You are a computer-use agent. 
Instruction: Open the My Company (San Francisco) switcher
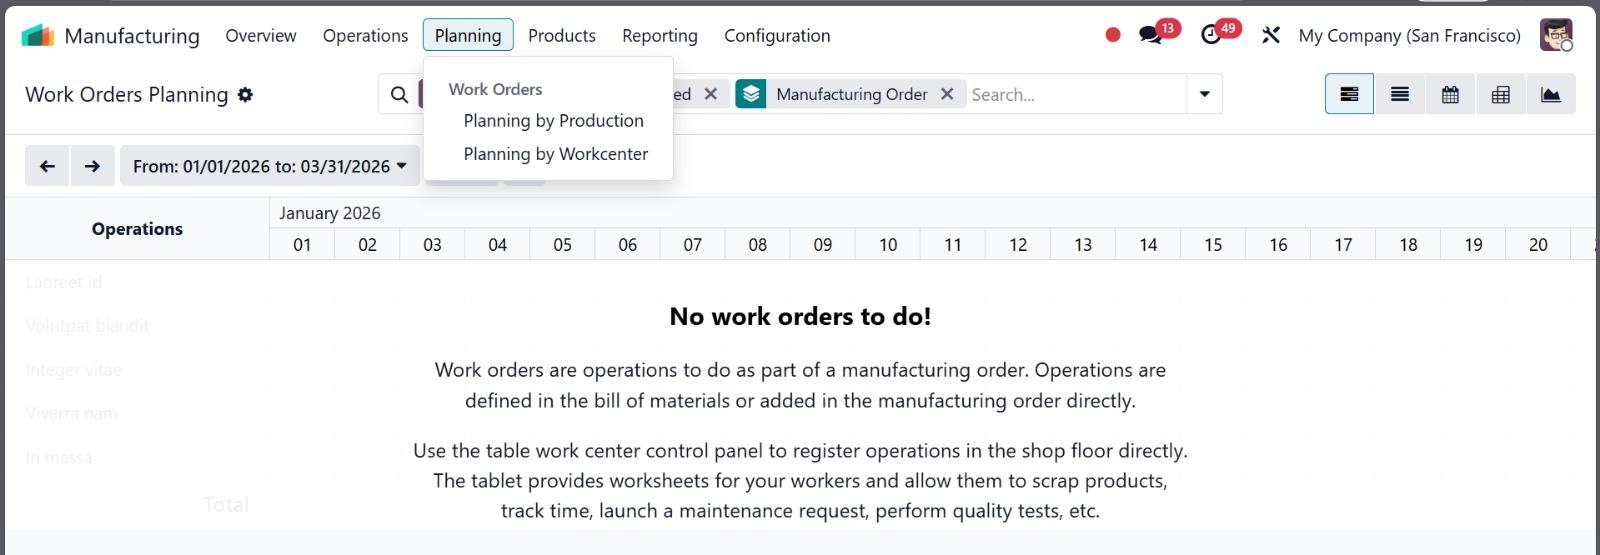pyautogui.click(x=1409, y=36)
